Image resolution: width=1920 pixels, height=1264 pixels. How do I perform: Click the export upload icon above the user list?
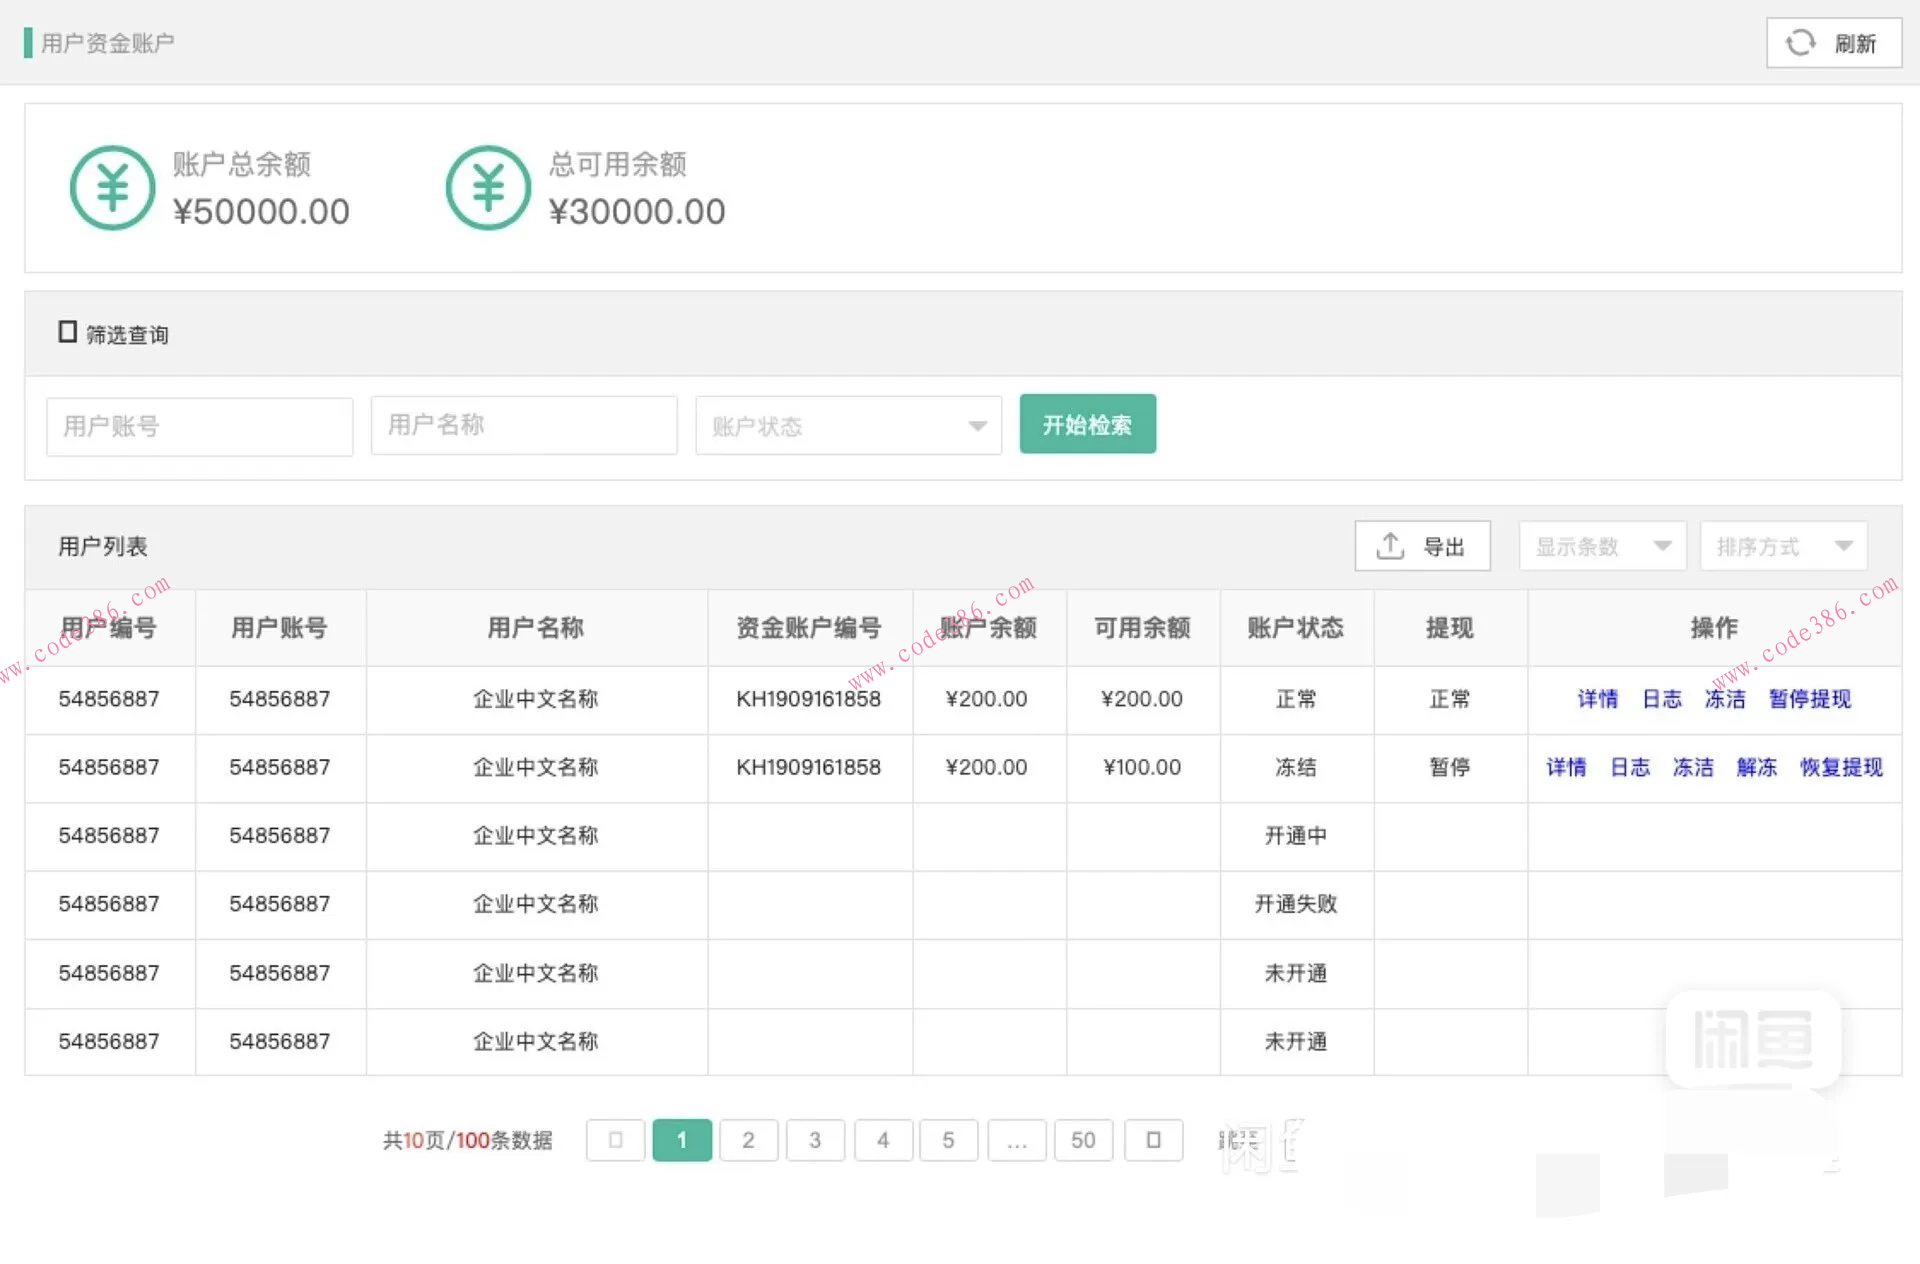(1390, 546)
